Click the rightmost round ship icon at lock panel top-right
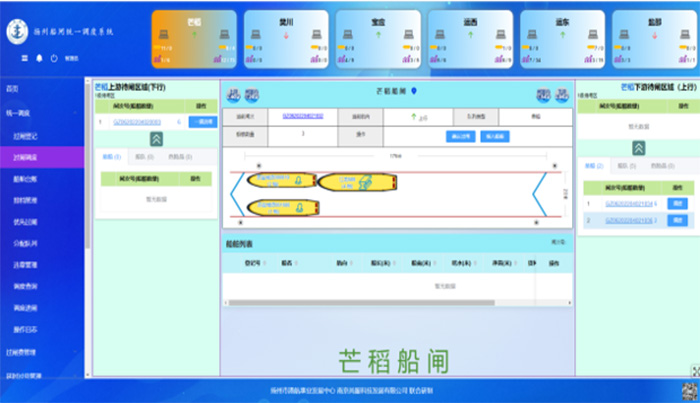 561,96
